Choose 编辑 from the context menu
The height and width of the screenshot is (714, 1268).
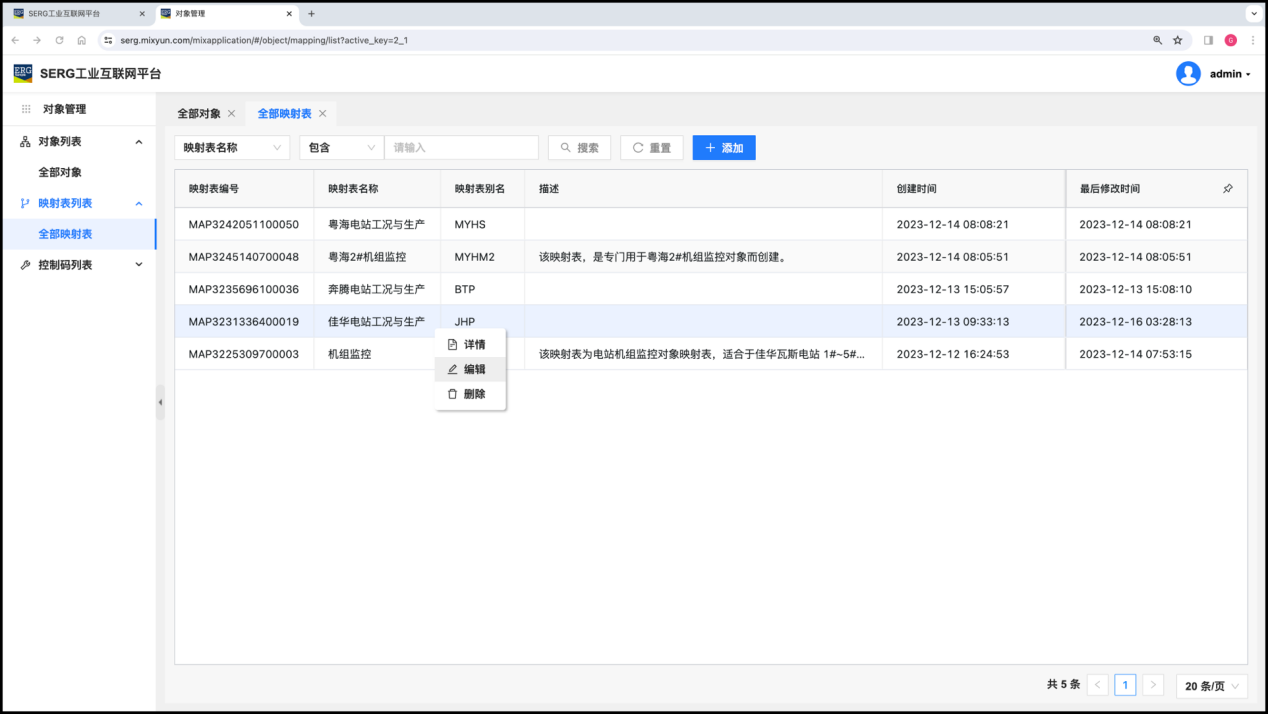point(474,369)
